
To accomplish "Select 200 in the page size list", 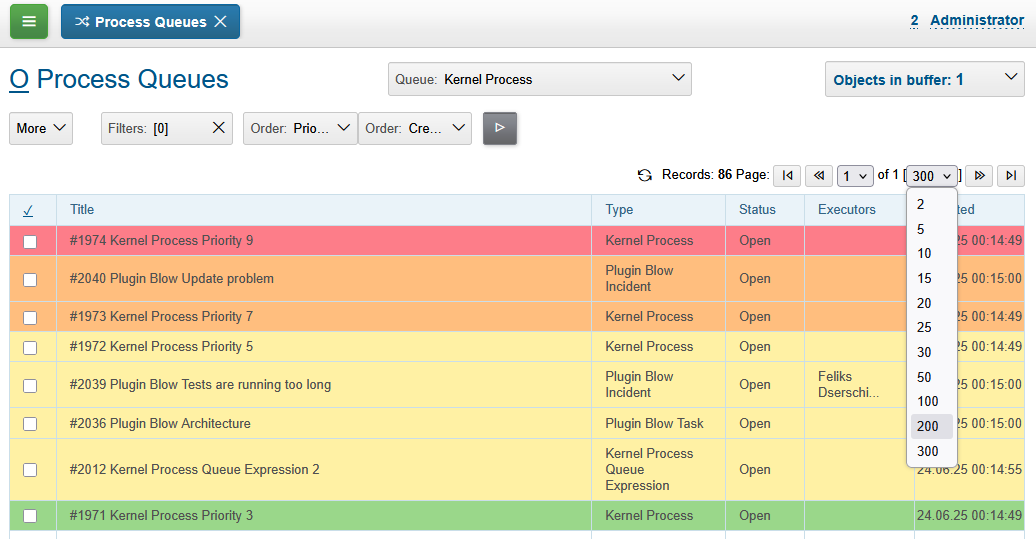I will [928, 426].
